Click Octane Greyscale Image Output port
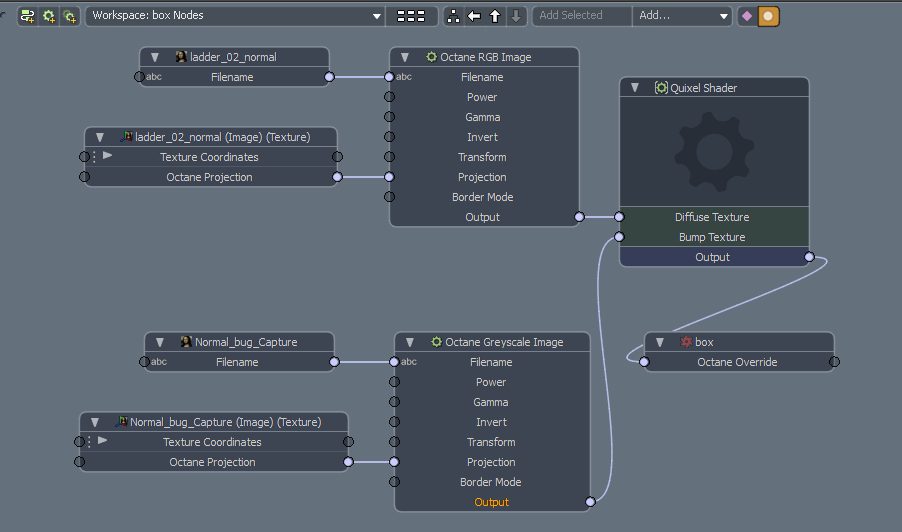Image resolution: width=902 pixels, height=532 pixels. pos(590,502)
